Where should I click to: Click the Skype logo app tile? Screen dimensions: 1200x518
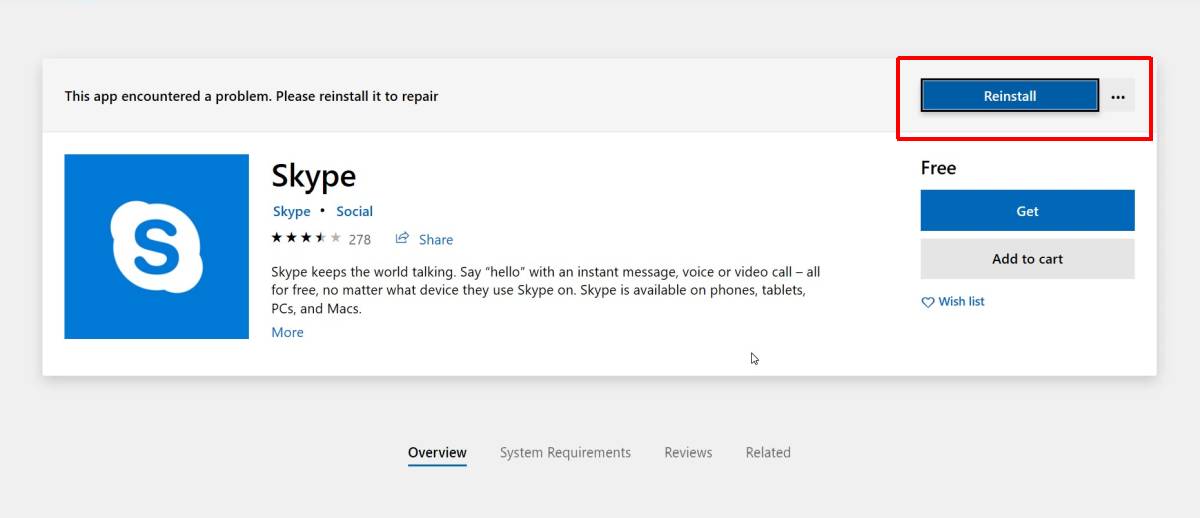pos(156,246)
